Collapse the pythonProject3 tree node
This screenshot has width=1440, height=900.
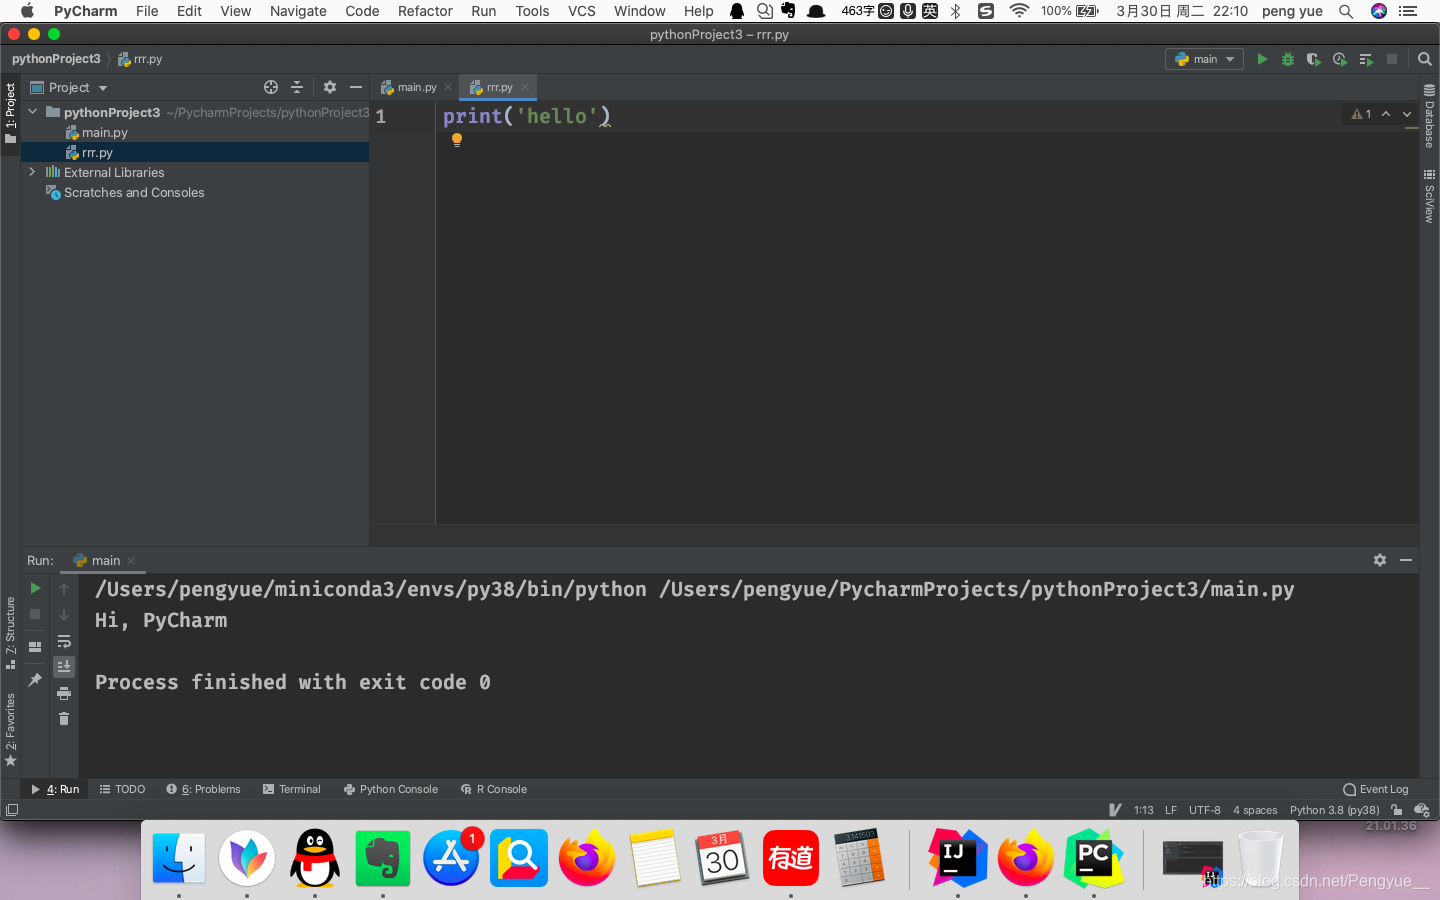pos(33,112)
